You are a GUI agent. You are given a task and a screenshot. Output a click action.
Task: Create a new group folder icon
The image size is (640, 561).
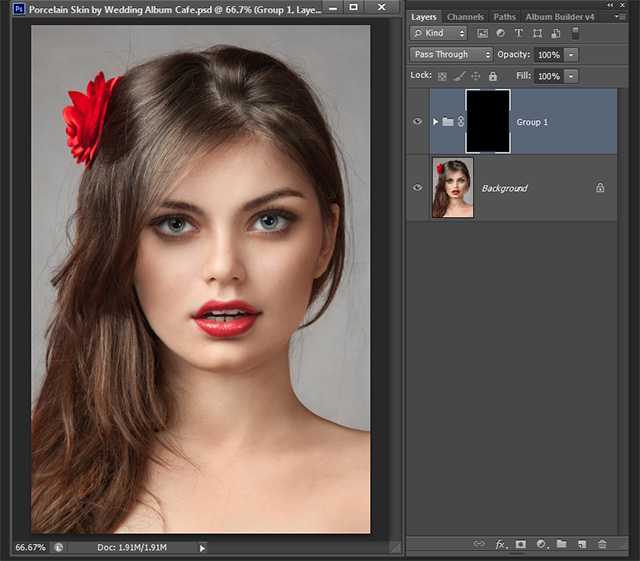click(x=561, y=544)
